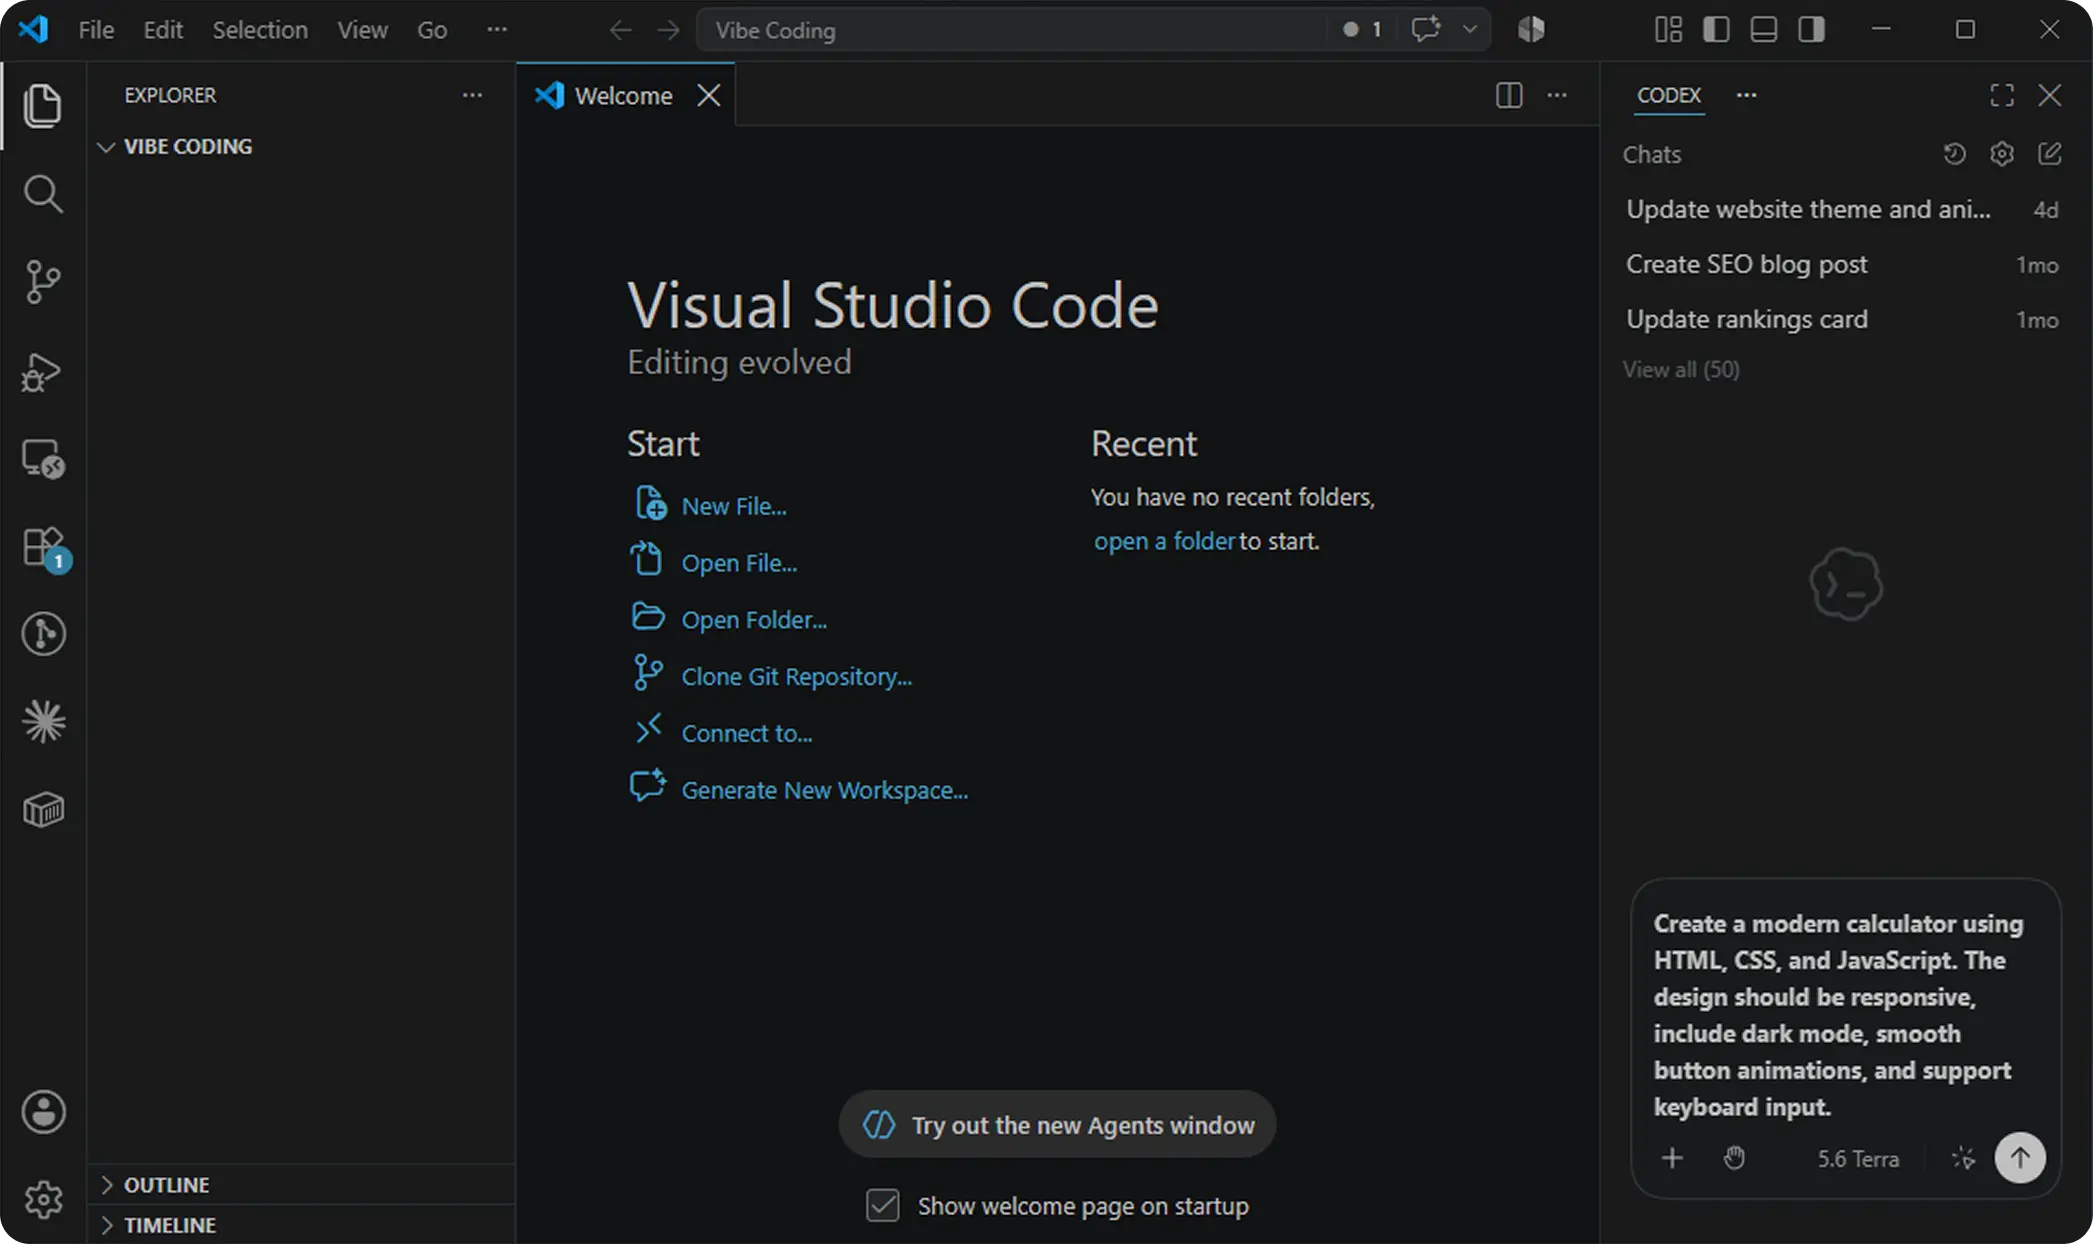Close the Codex side panel
The image size is (2093, 1244).
pos(2050,95)
